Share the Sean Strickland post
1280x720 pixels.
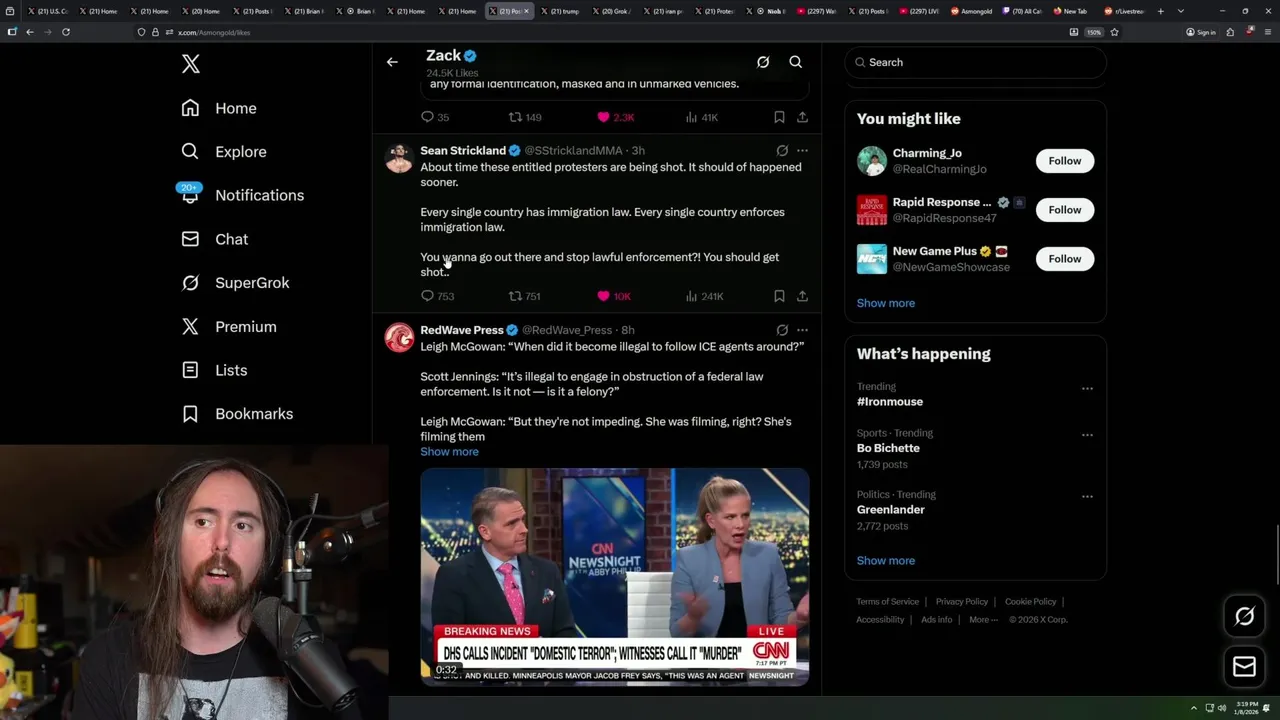click(x=802, y=296)
